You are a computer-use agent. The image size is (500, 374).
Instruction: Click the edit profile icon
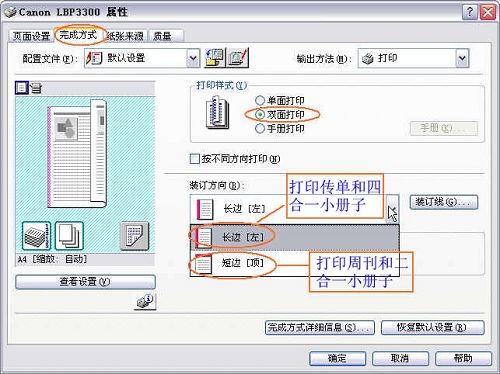pyautogui.click(x=238, y=58)
